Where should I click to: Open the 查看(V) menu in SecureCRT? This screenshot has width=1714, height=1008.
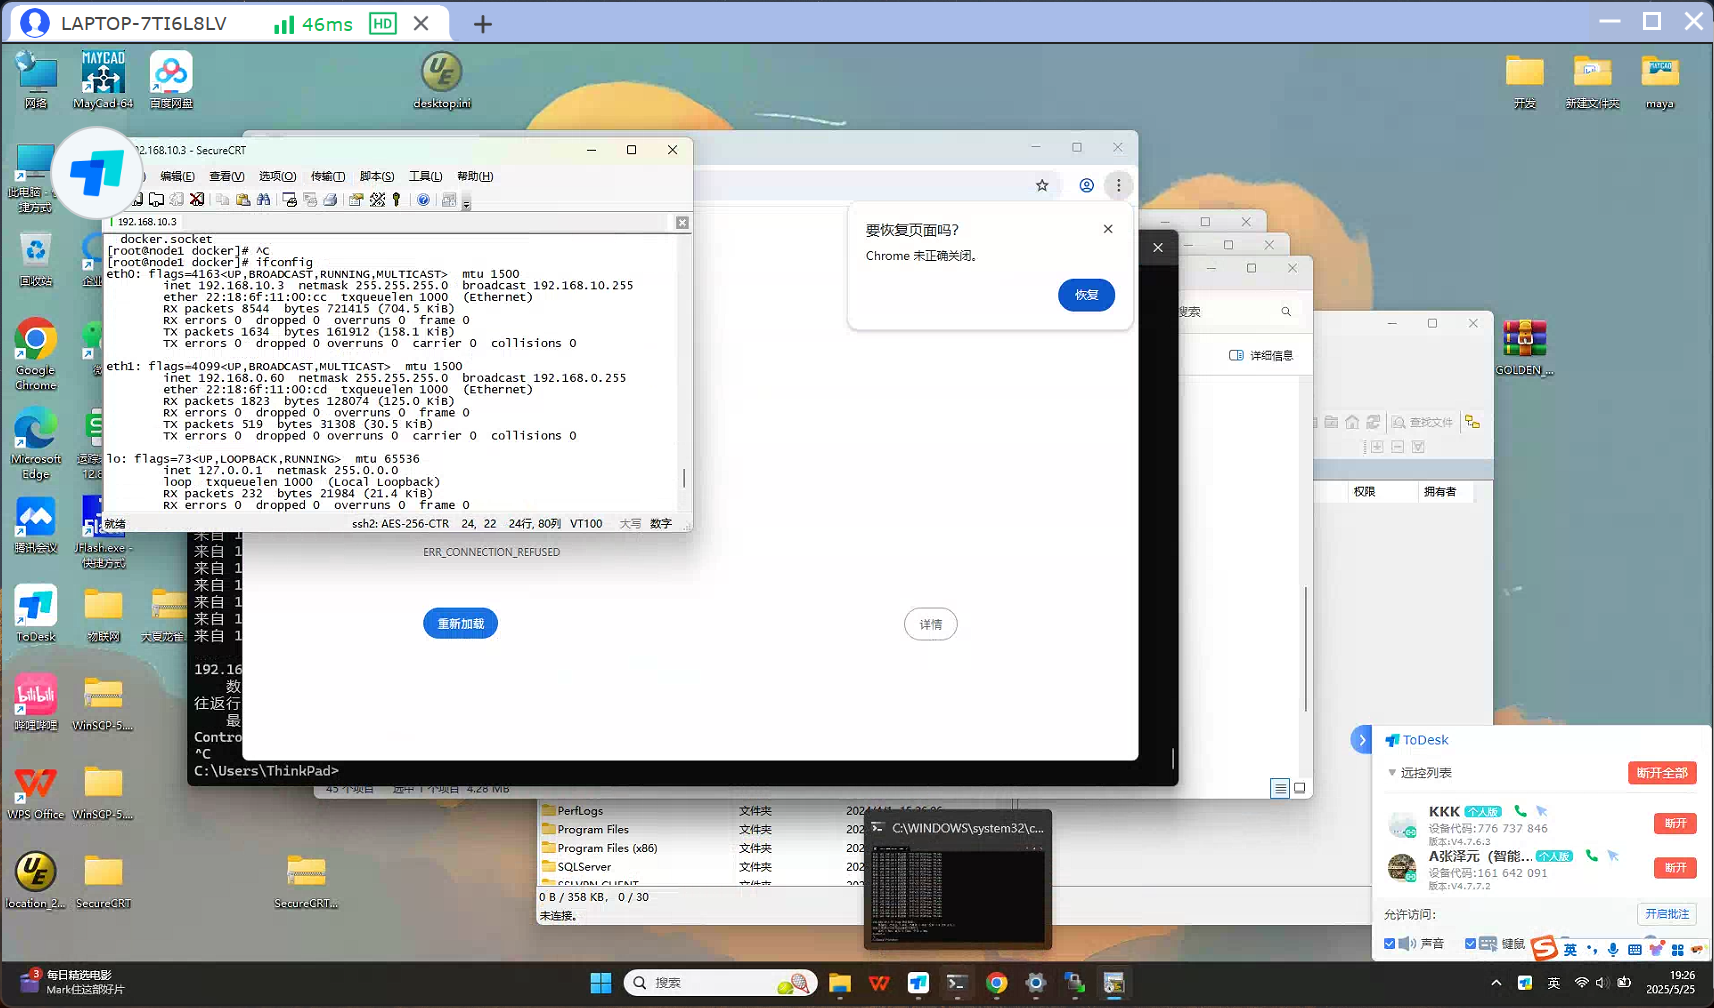tap(227, 176)
